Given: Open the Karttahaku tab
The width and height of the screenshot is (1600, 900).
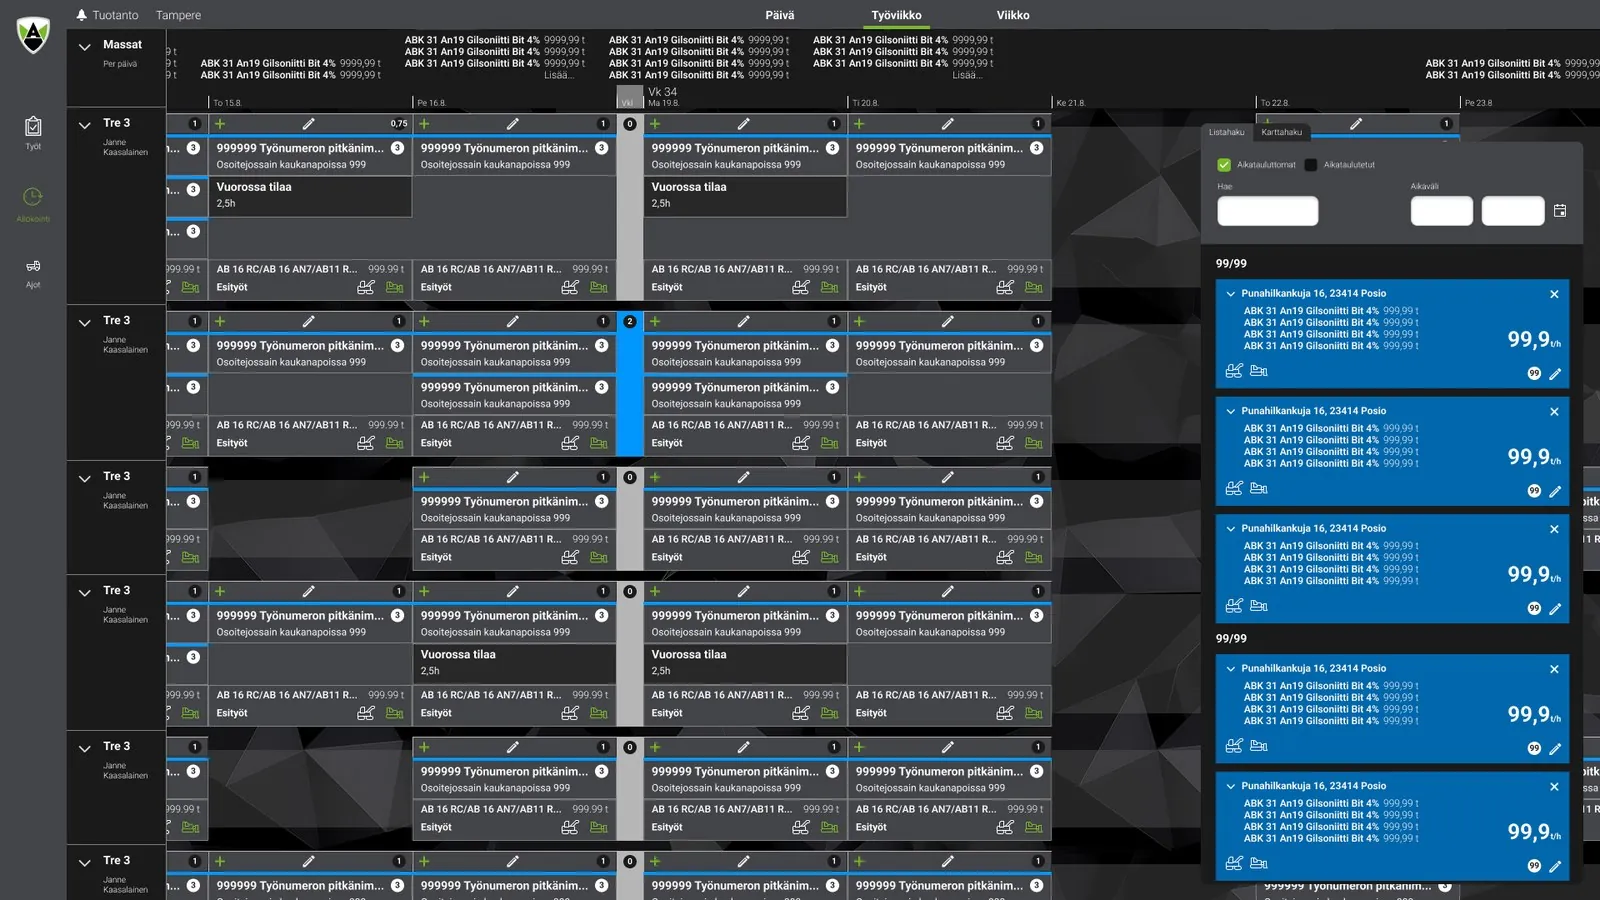Looking at the screenshot, I should [1282, 132].
